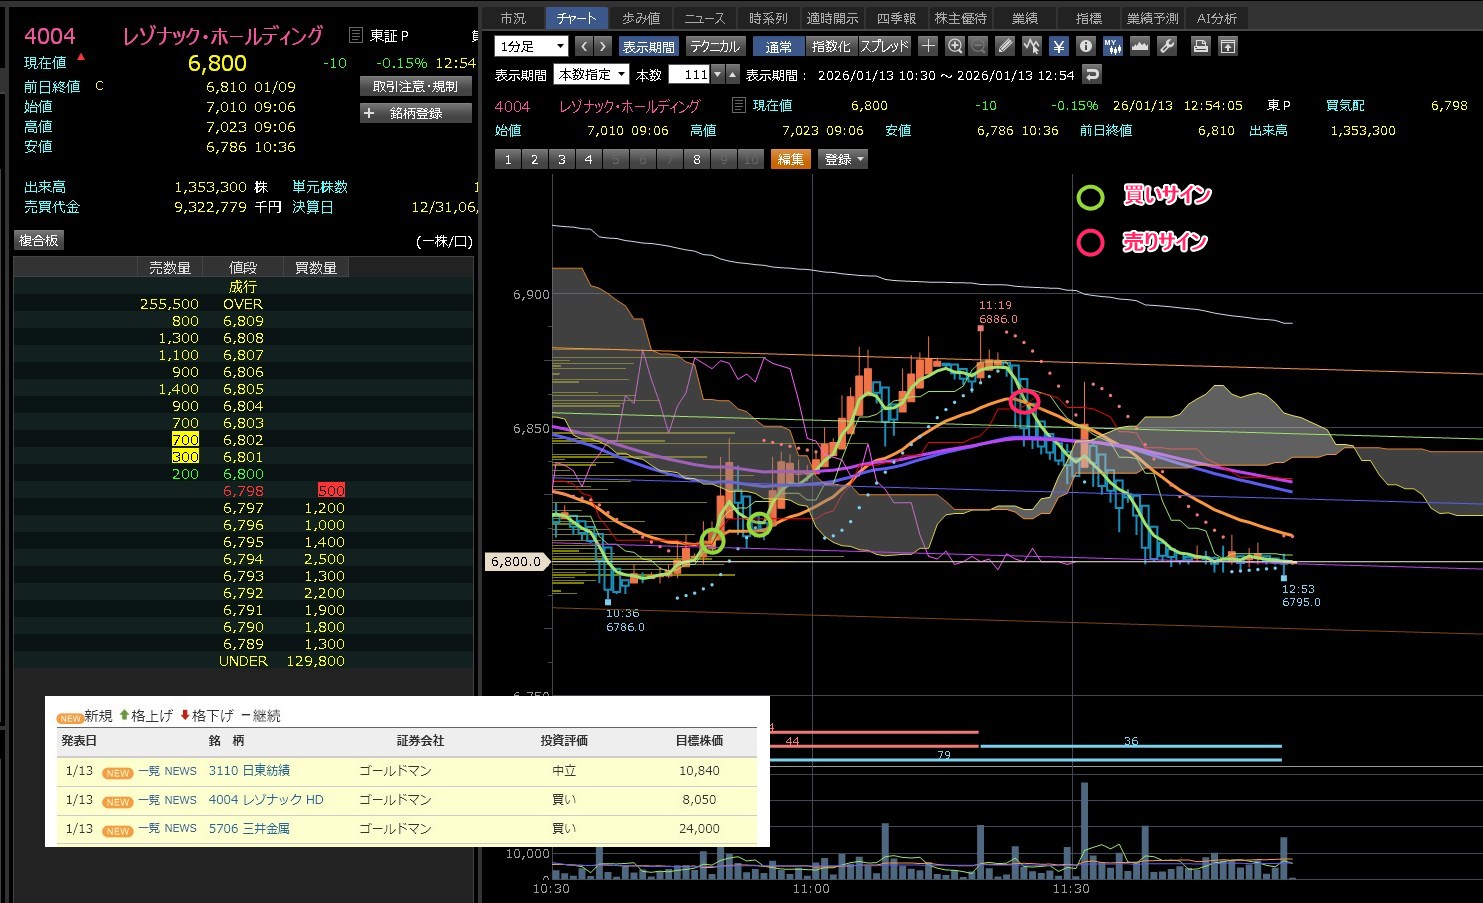Switch to the 四季報 tab

click(x=896, y=18)
